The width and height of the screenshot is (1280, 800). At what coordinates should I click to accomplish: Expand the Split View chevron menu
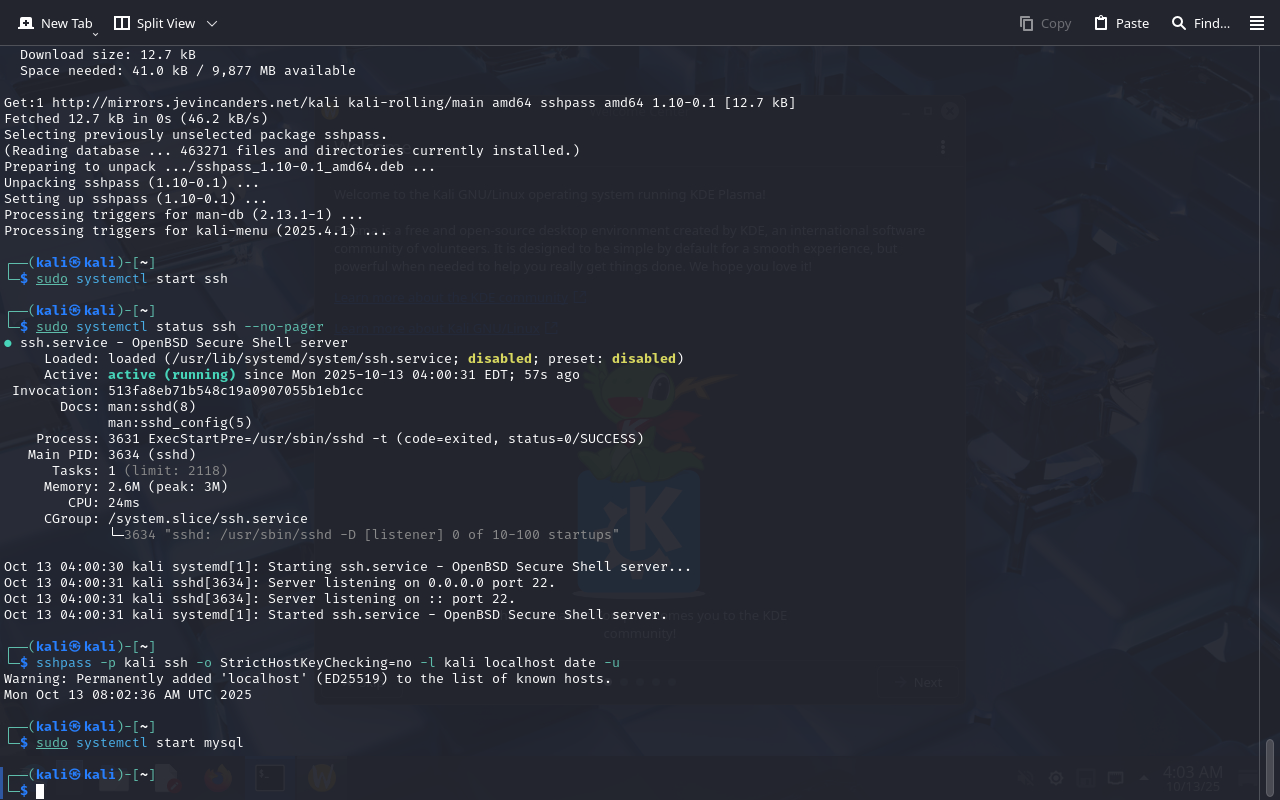(x=211, y=23)
